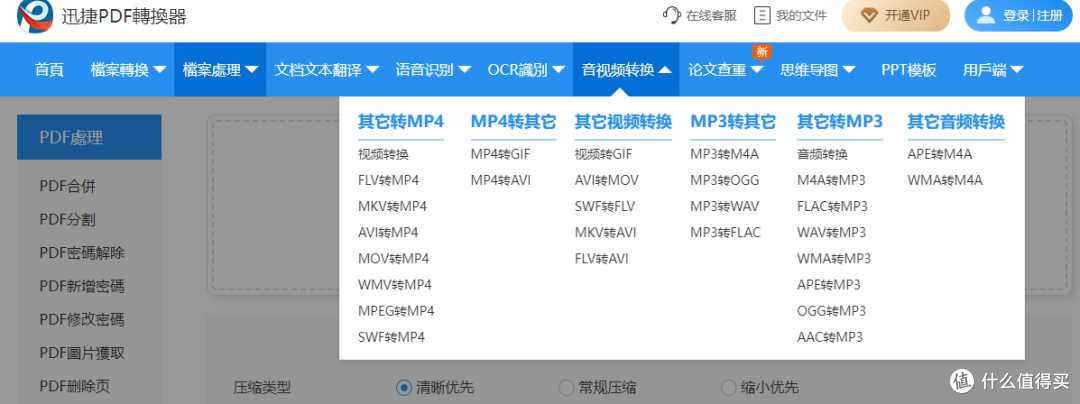Collapse the 音视频转换 dropdown menu
Image resolution: width=1080 pixels, height=404 pixels.
pyautogui.click(x=626, y=70)
